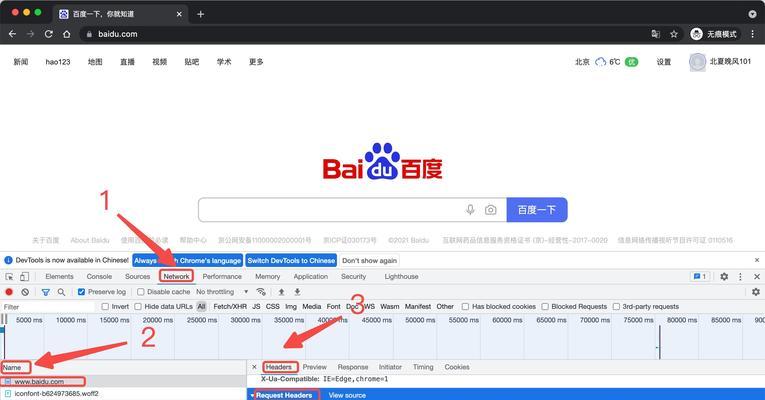Stop recording network log red button
Viewport: 765px width, 400px height.
(9, 292)
